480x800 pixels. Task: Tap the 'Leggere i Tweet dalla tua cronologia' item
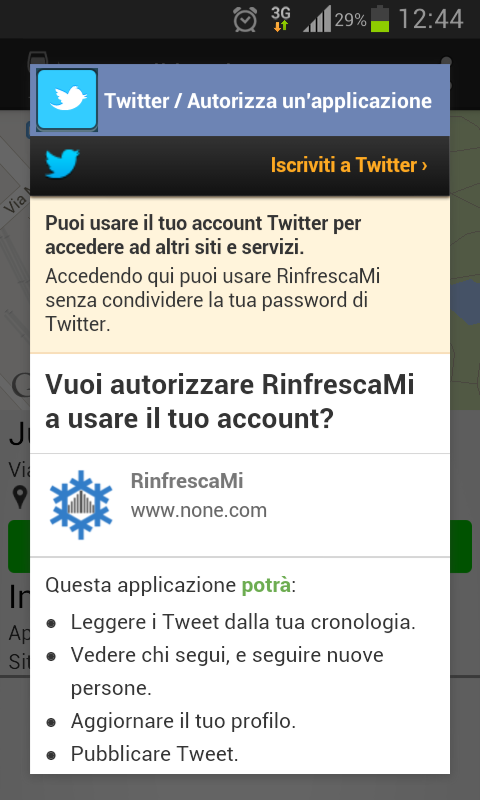243,622
